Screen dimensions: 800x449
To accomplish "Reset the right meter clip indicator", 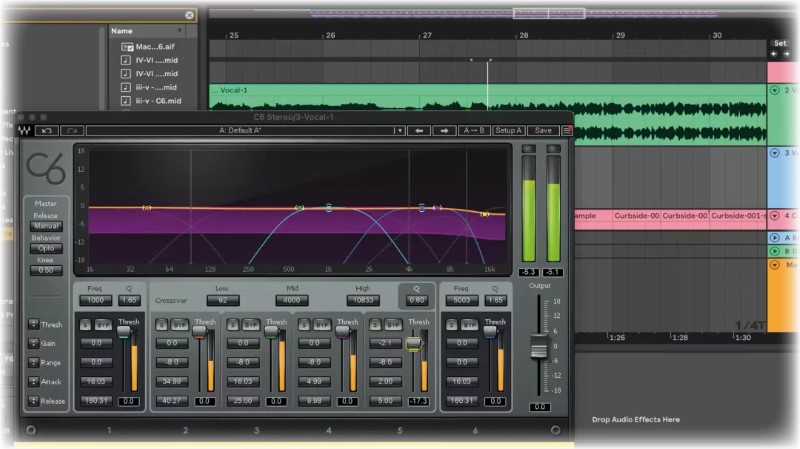I will (553, 148).
